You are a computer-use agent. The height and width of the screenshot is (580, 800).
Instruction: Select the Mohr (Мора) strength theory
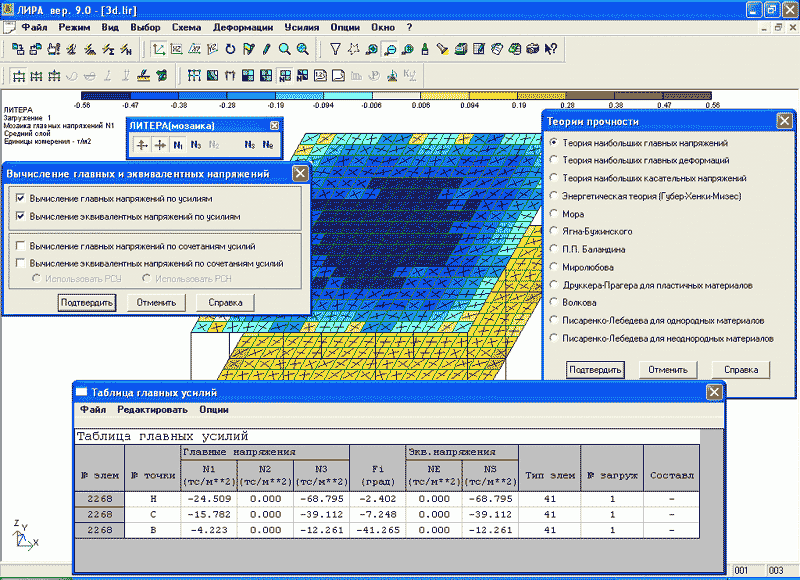pyautogui.click(x=553, y=214)
